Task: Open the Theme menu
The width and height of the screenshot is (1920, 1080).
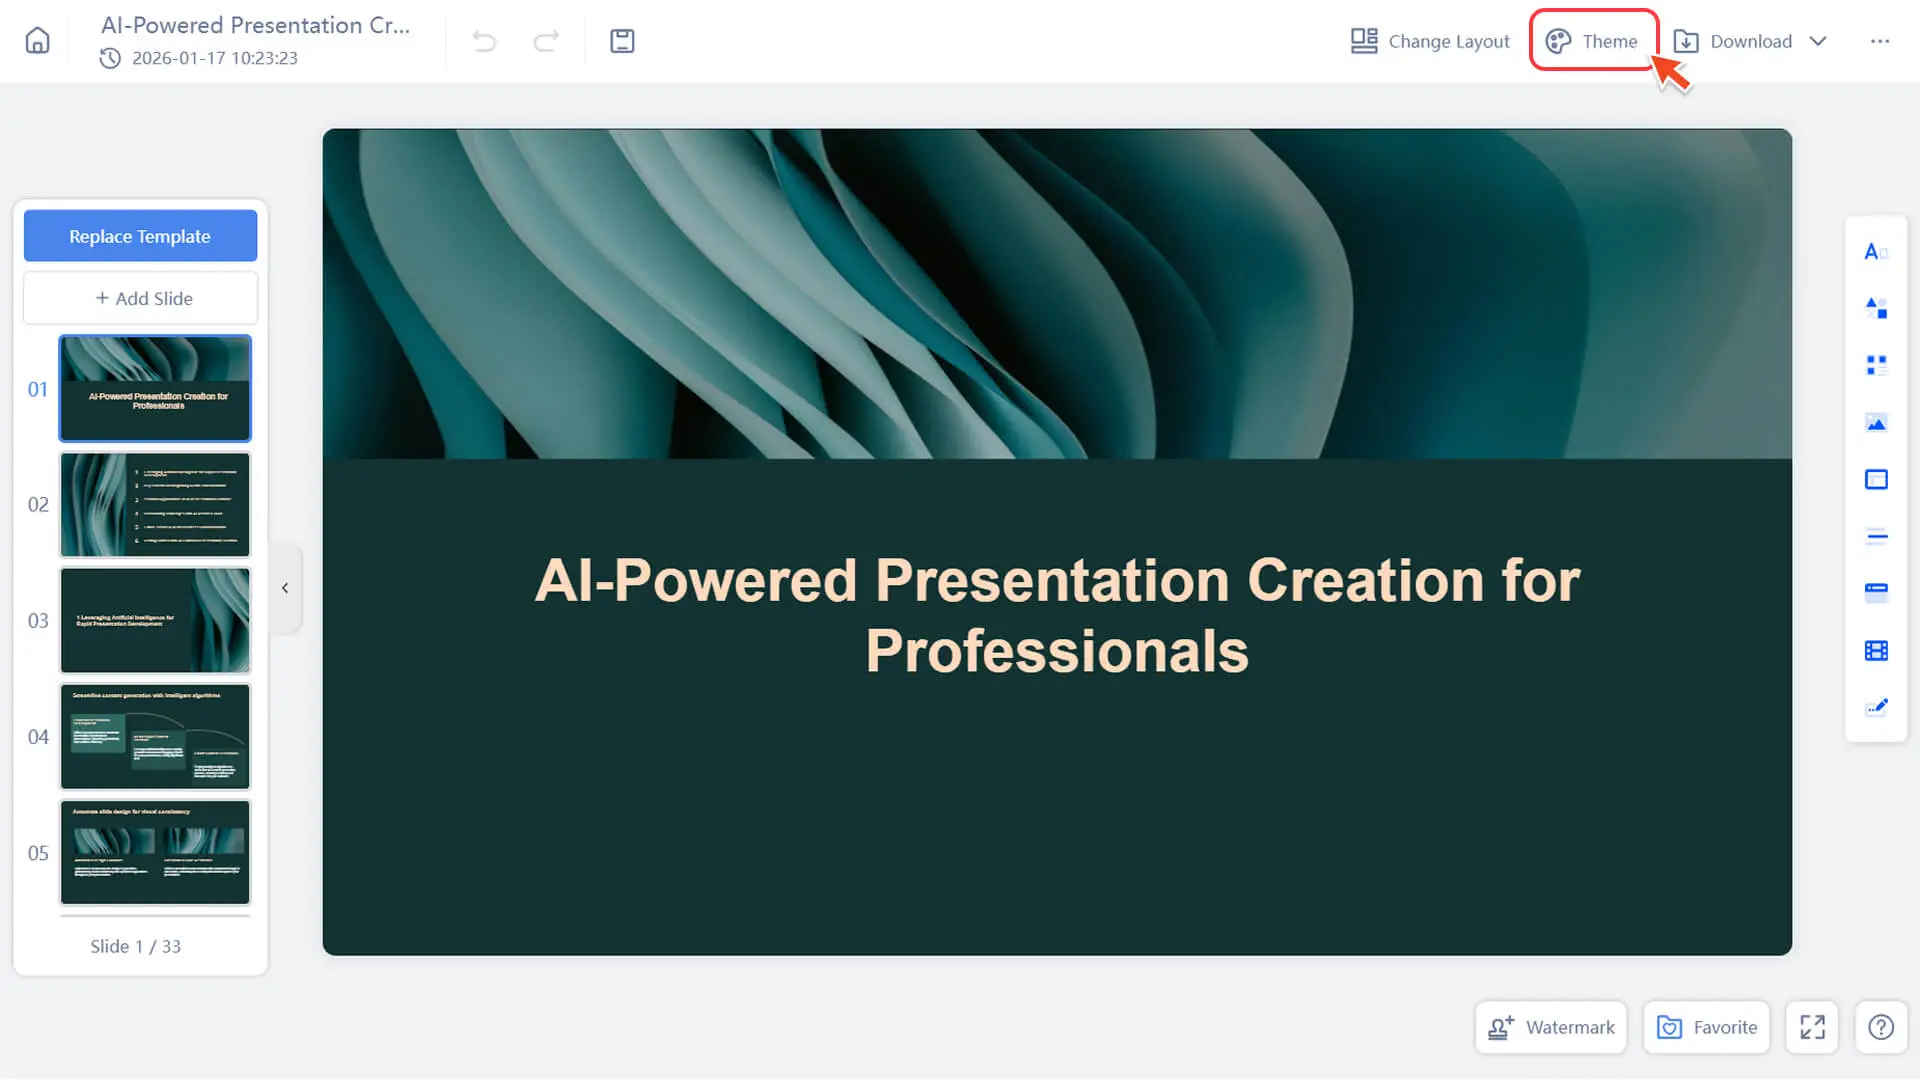Action: click(x=1592, y=41)
